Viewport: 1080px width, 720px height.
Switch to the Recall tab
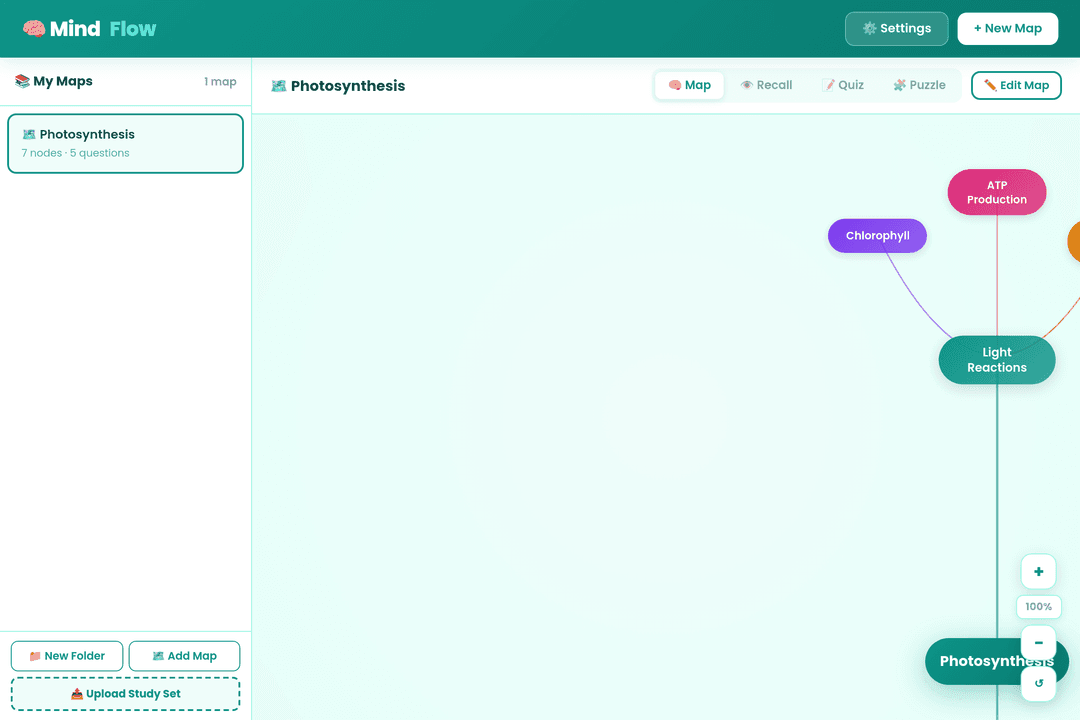(766, 85)
